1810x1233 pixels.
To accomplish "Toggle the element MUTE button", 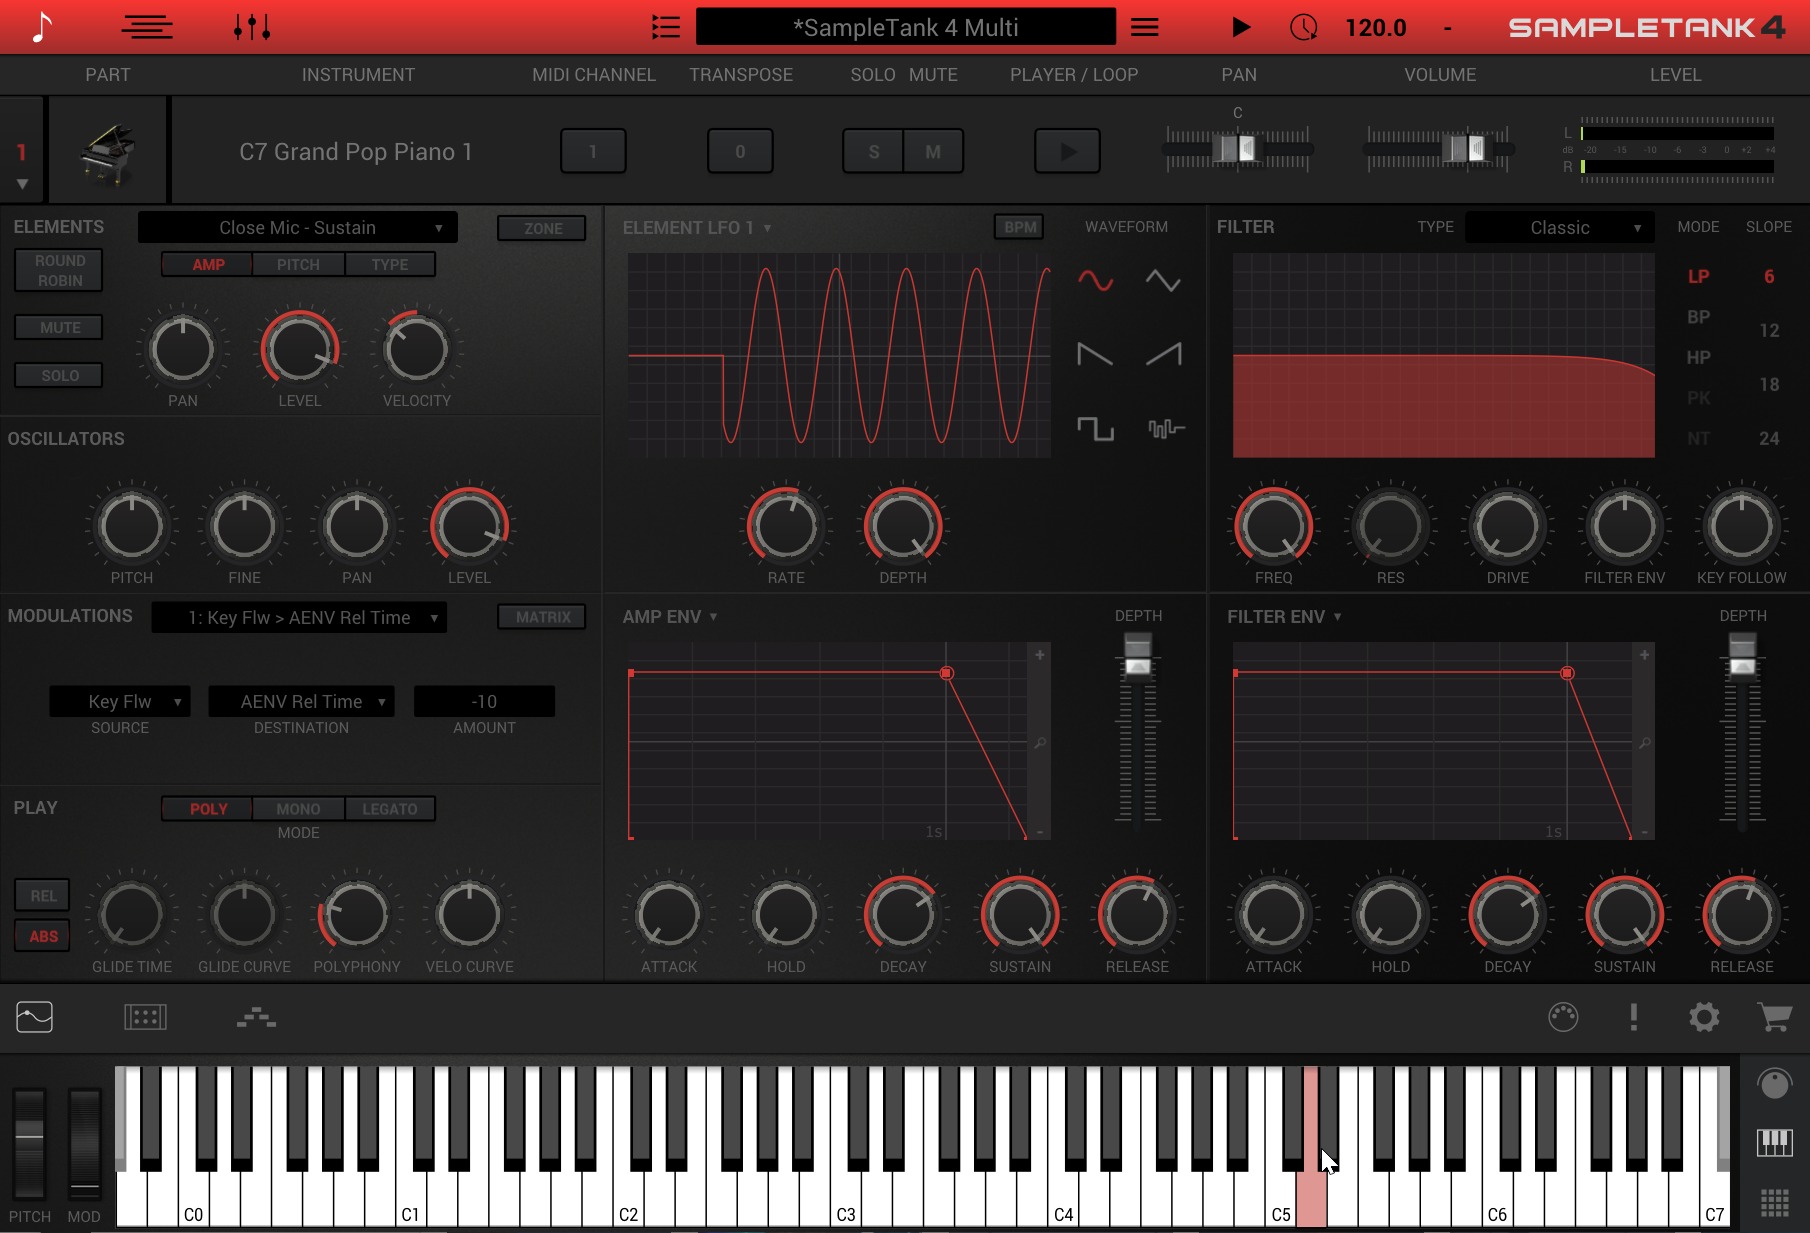I will tap(60, 328).
